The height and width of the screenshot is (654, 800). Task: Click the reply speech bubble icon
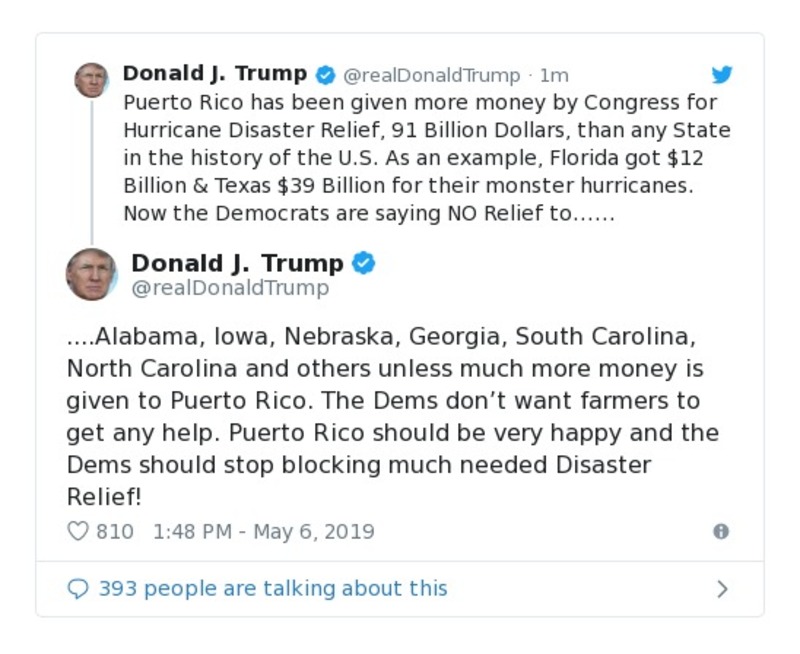(76, 588)
